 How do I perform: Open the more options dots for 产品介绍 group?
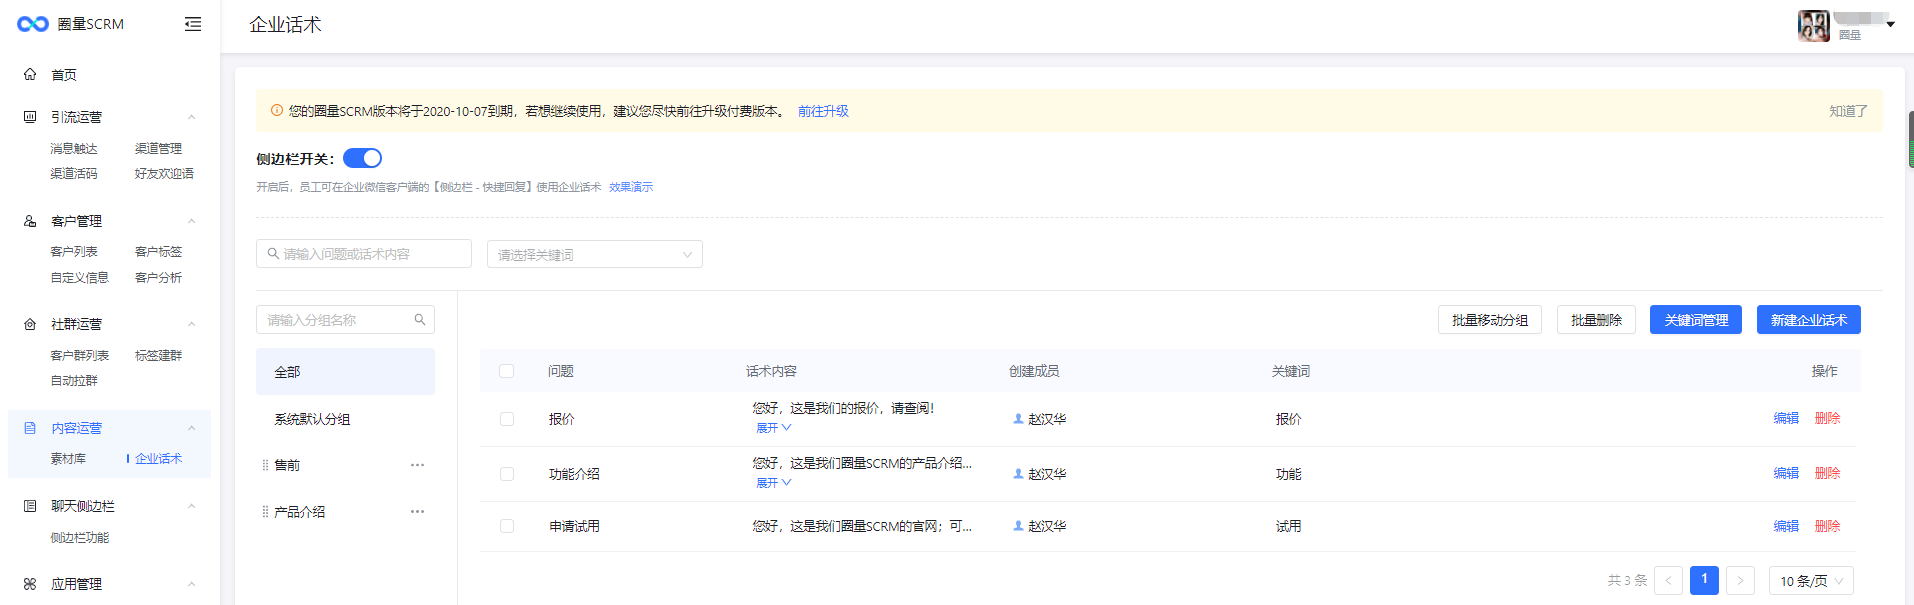click(417, 512)
